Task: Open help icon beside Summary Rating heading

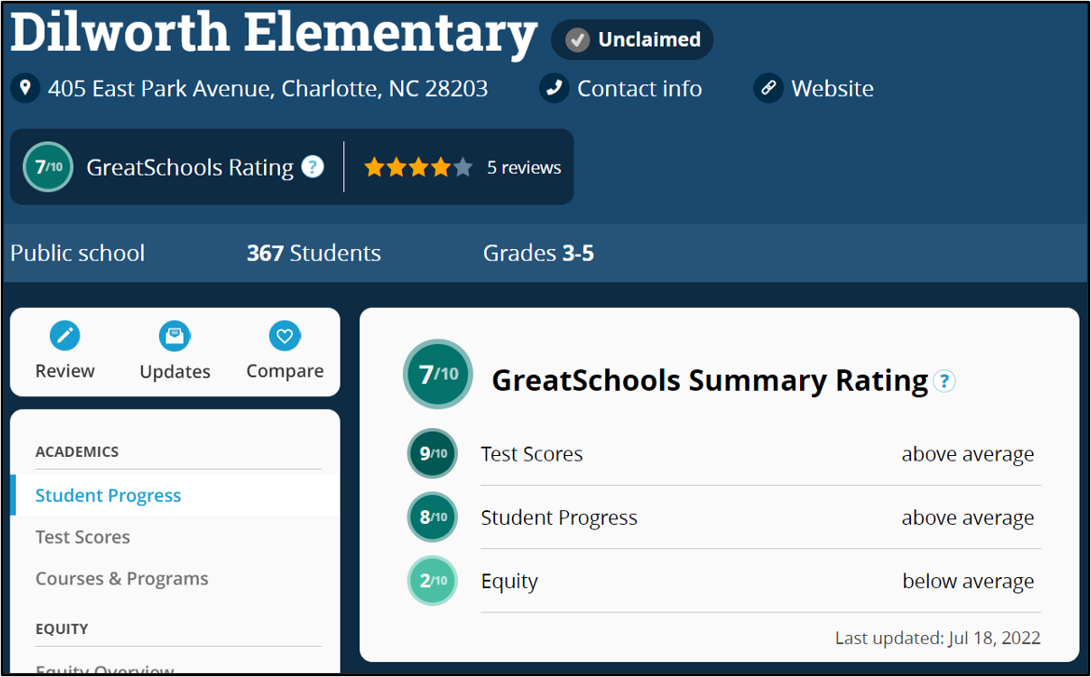Action: pos(944,381)
